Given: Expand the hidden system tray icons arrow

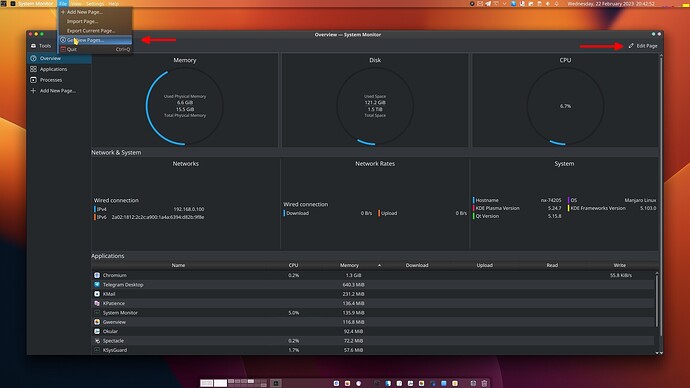Looking at the screenshot, I should point(504,4).
